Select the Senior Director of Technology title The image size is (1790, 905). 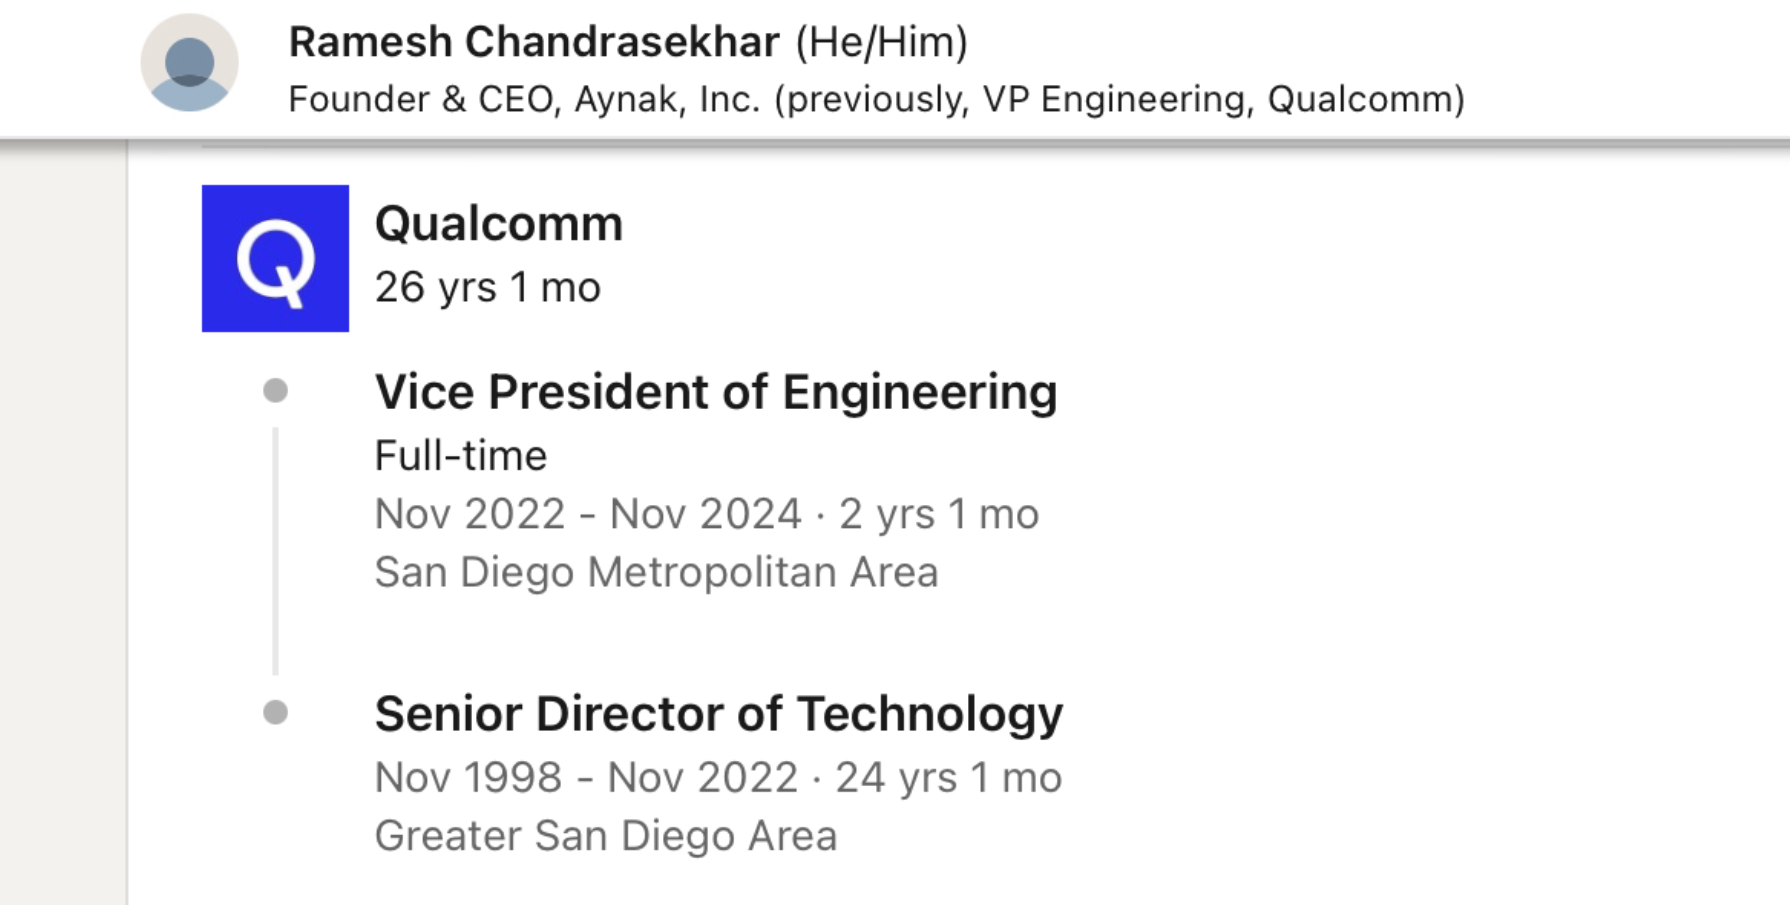click(718, 714)
